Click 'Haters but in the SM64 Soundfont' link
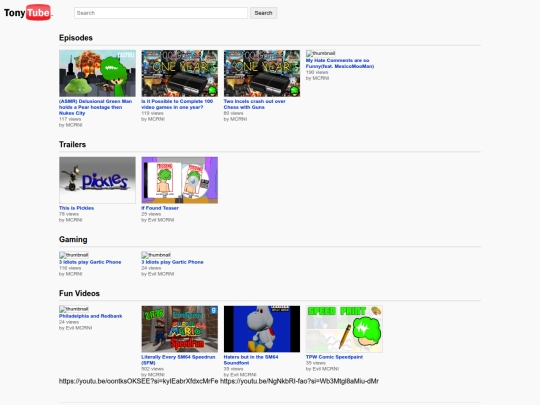This screenshot has width=540, height=405. coord(251,360)
